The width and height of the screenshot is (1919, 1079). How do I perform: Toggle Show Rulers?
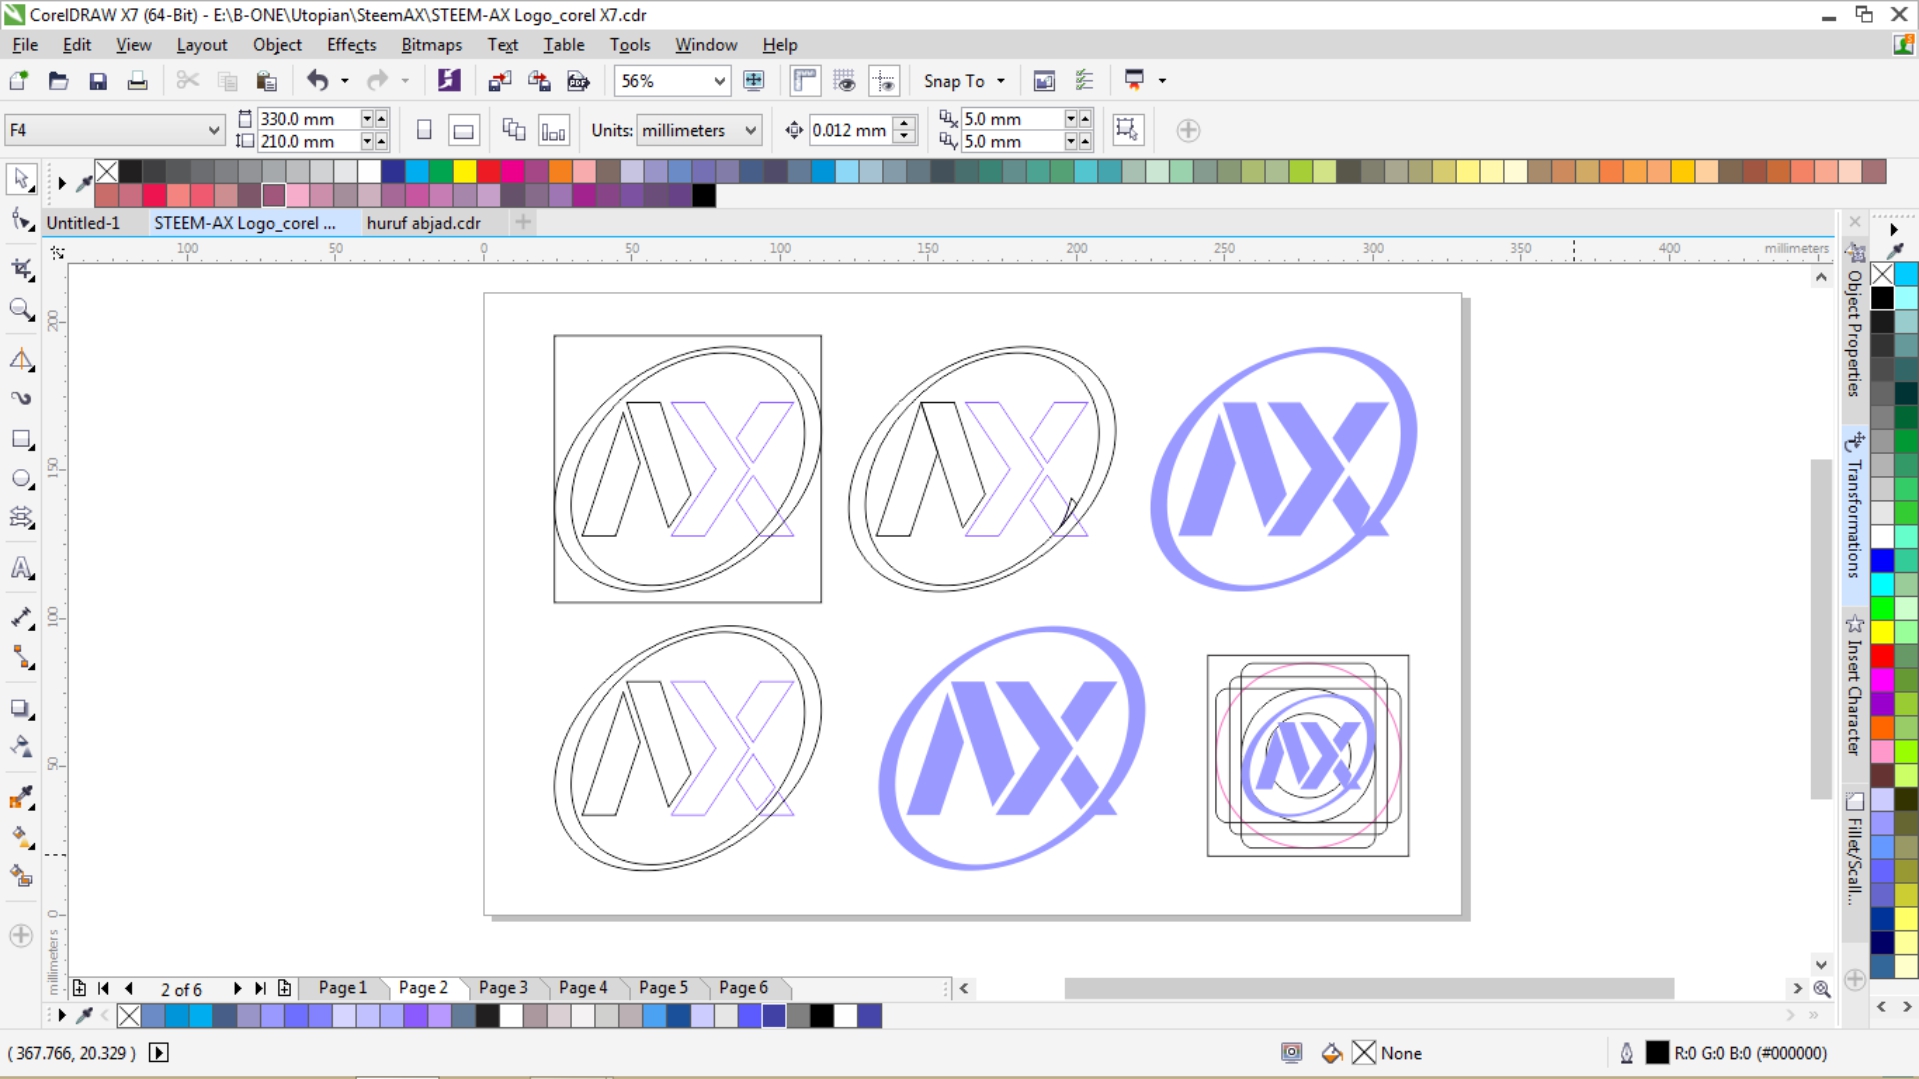pyautogui.click(x=805, y=81)
